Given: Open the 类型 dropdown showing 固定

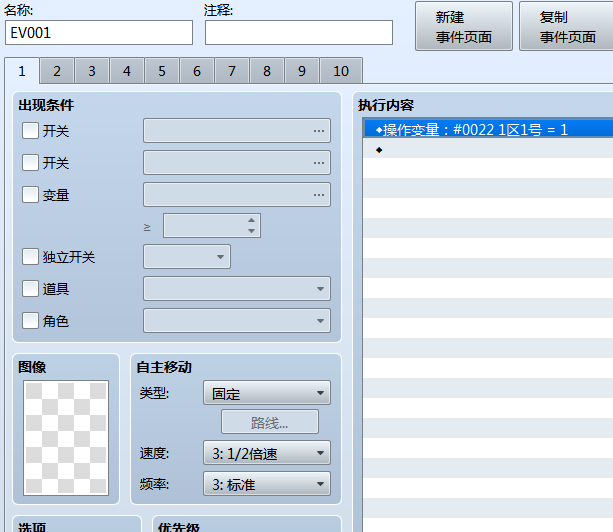Looking at the screenshot, I should (x=267, y=393).
